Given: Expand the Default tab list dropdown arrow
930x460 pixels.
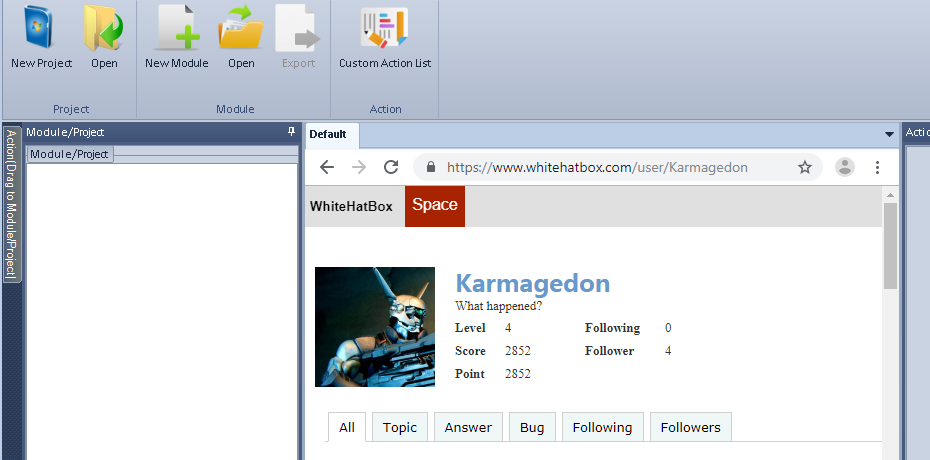Looking at the screenshot, I should coord(889,134).
